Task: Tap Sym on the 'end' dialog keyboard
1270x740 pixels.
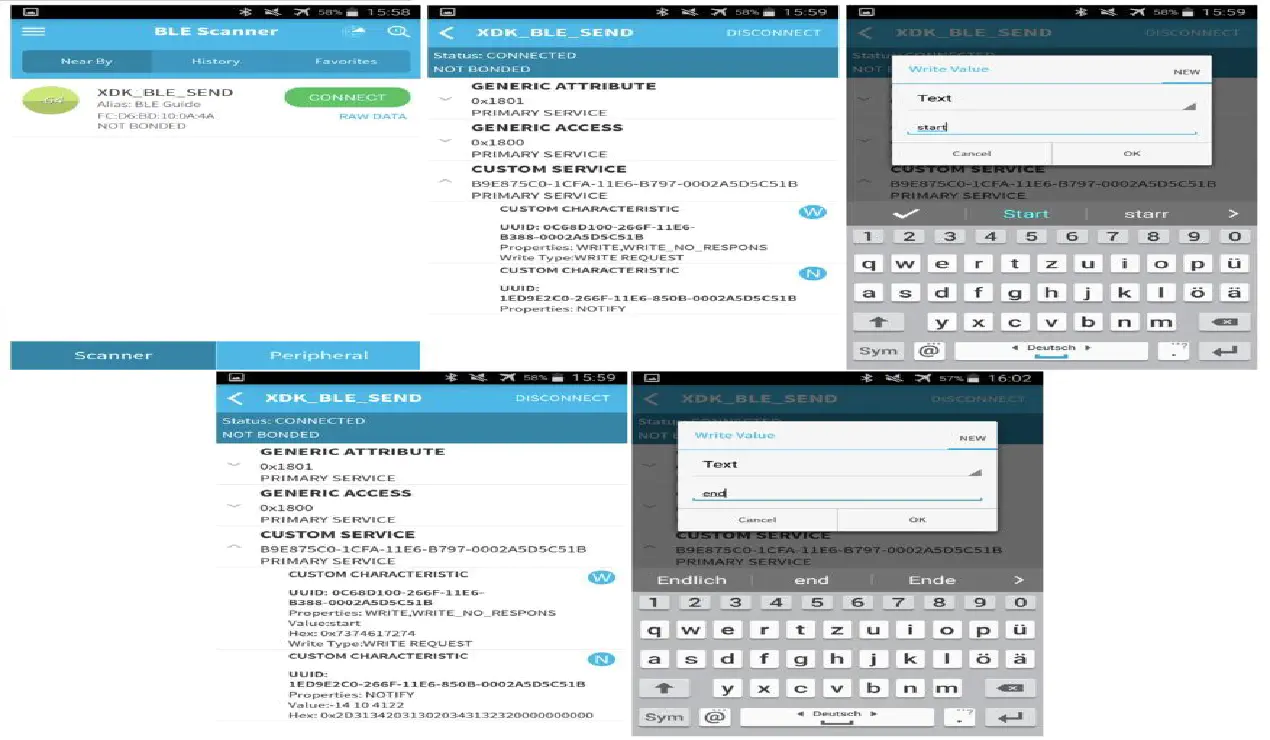Action: click(664, 717)
